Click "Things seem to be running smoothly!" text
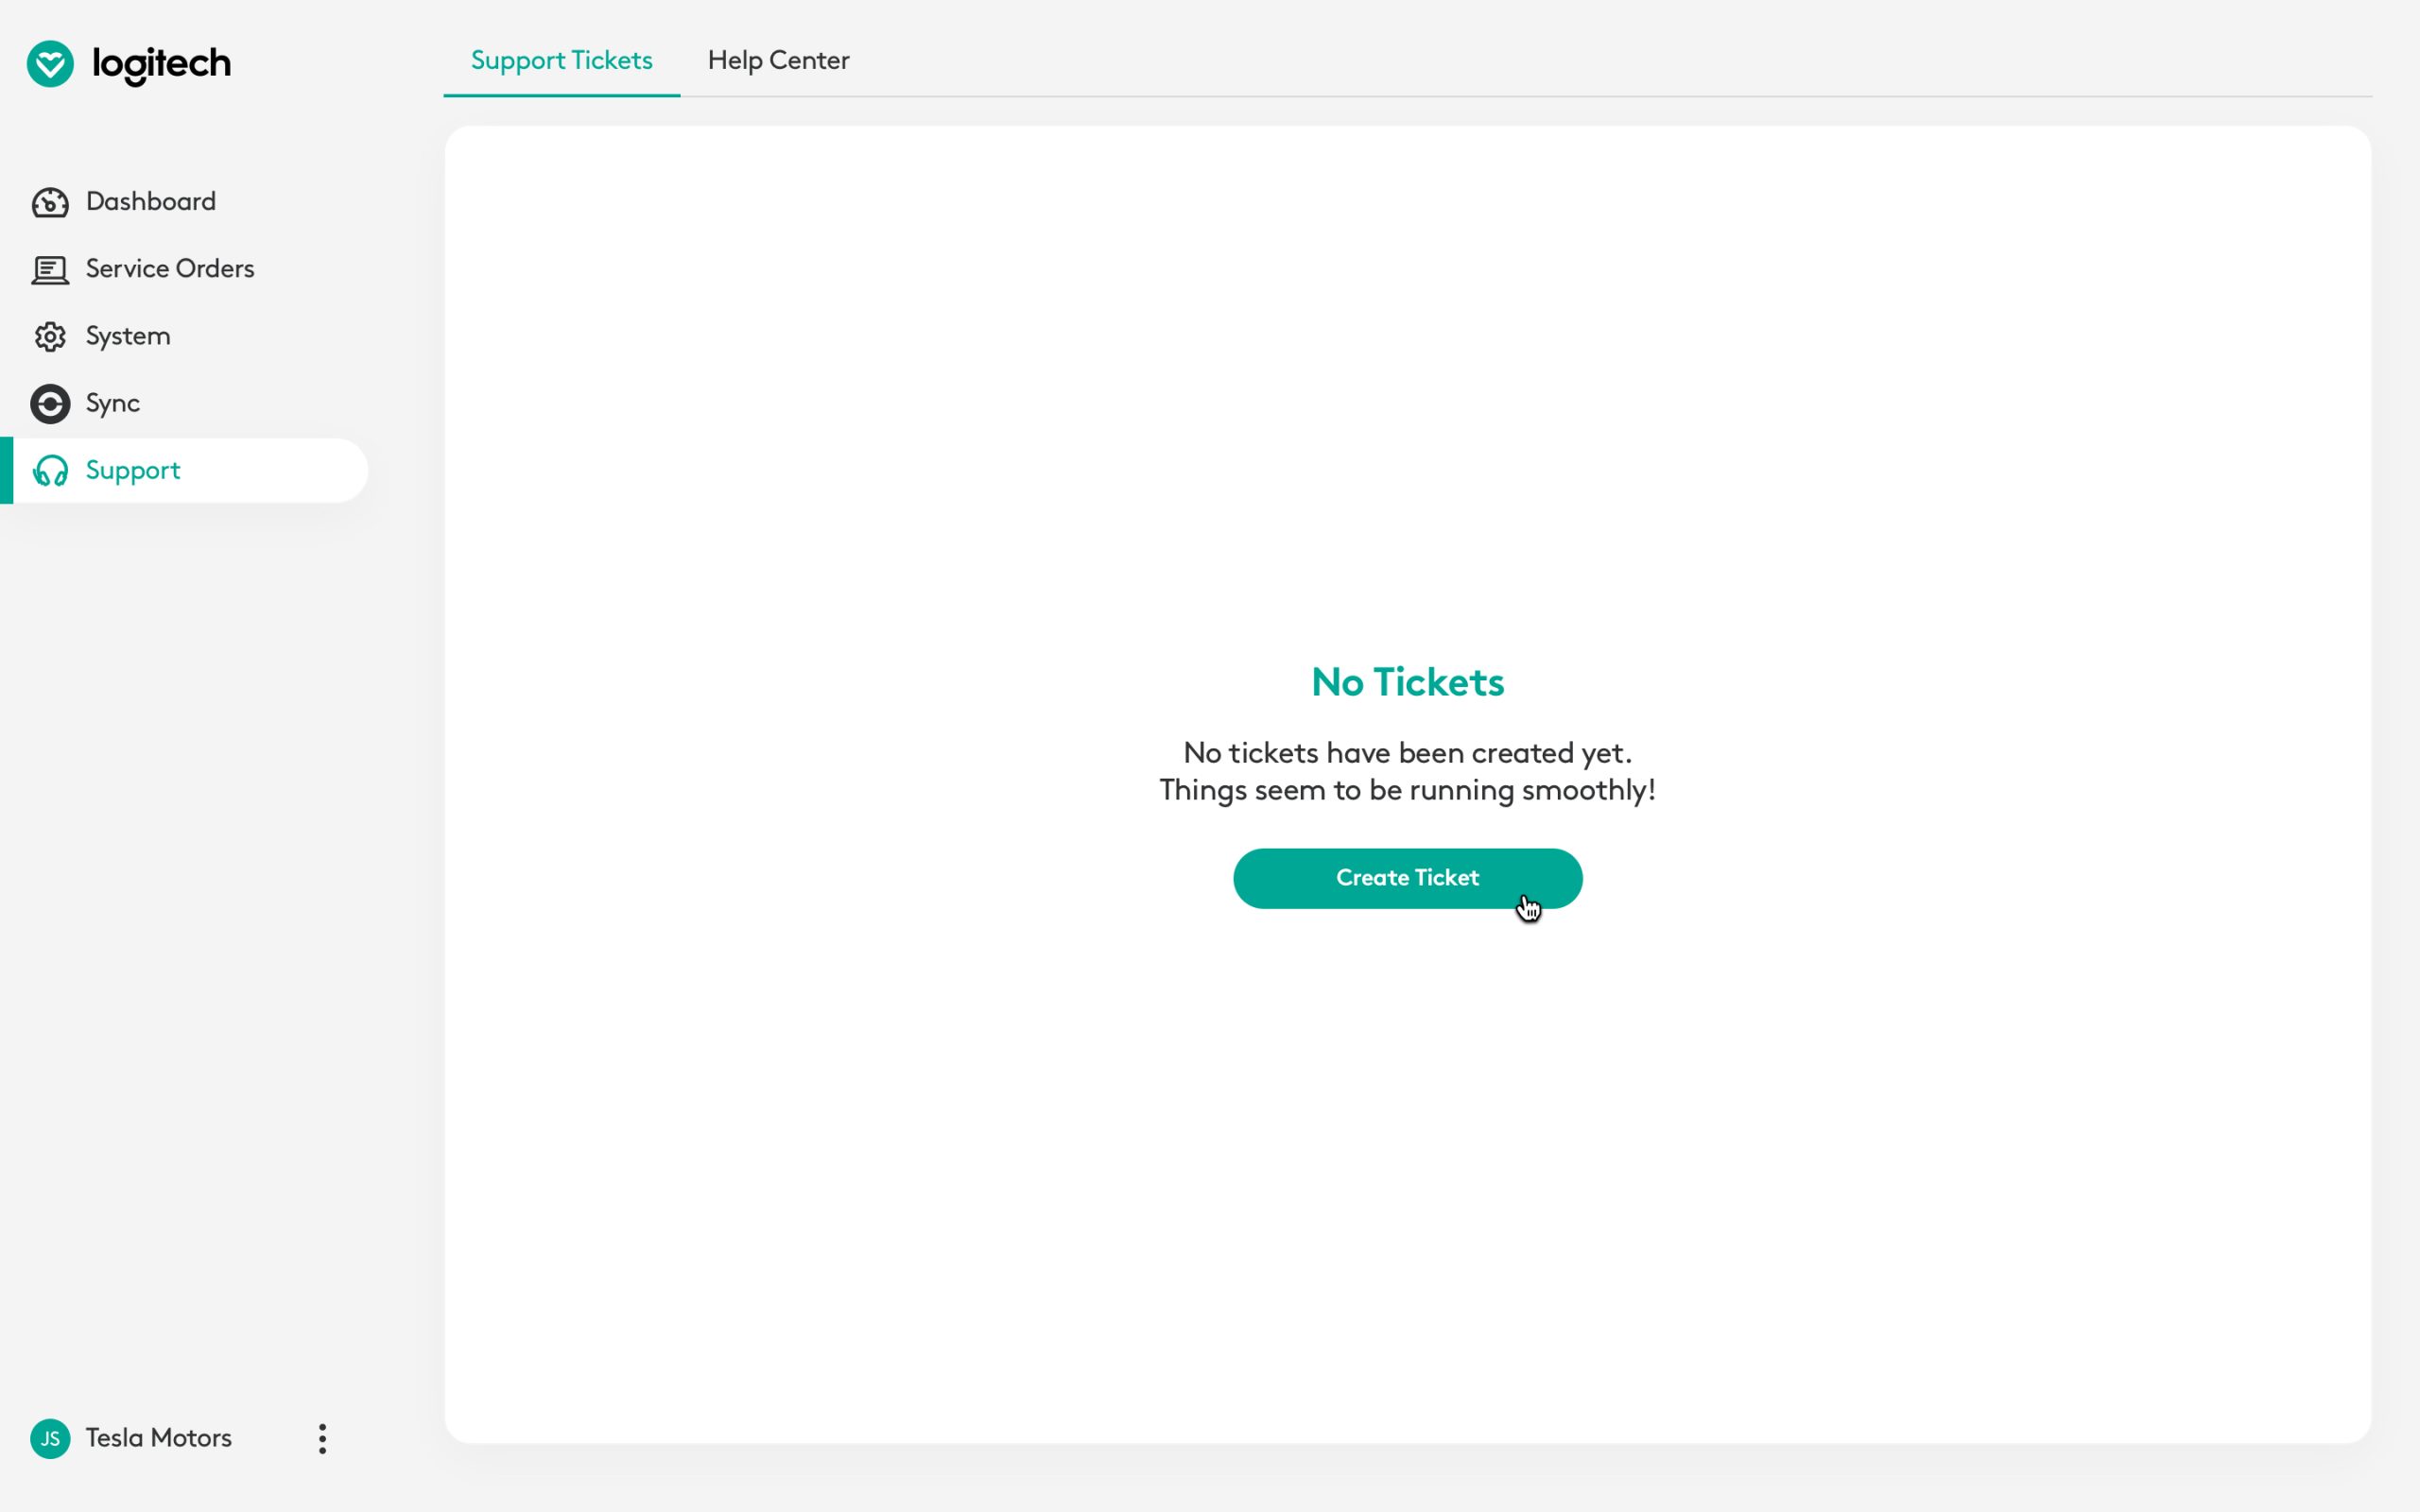Screen dimensions: 2420x1512 pos(1407,791)
